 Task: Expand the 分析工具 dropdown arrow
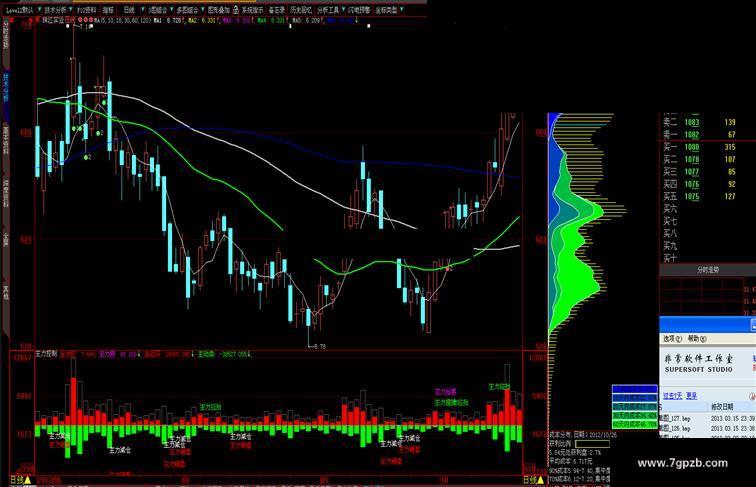[343, 9]
